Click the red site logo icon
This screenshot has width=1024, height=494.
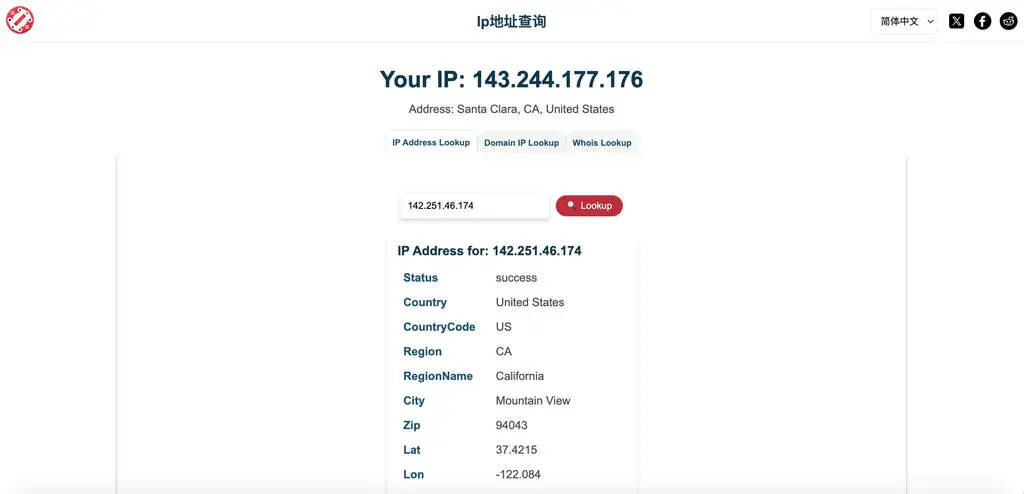[20, 20]
